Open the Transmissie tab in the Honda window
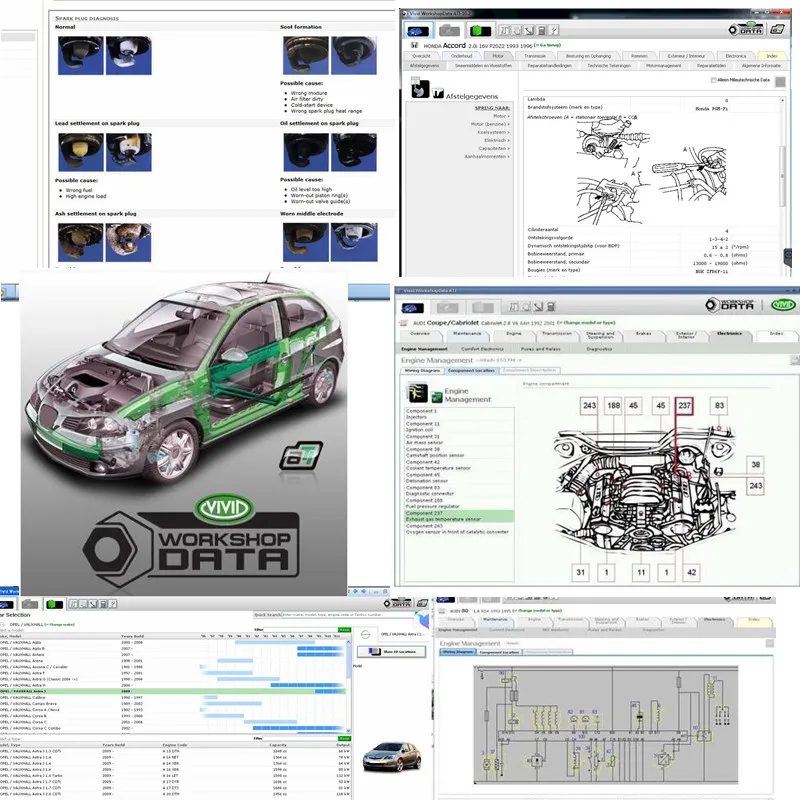 click(x=535, y=56)
